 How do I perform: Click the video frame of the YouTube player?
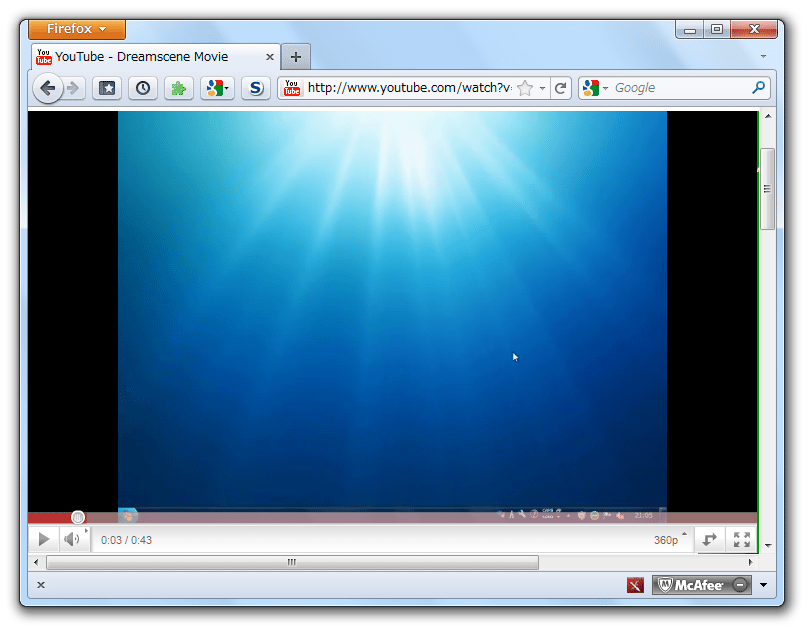click(x=393, y=311)
